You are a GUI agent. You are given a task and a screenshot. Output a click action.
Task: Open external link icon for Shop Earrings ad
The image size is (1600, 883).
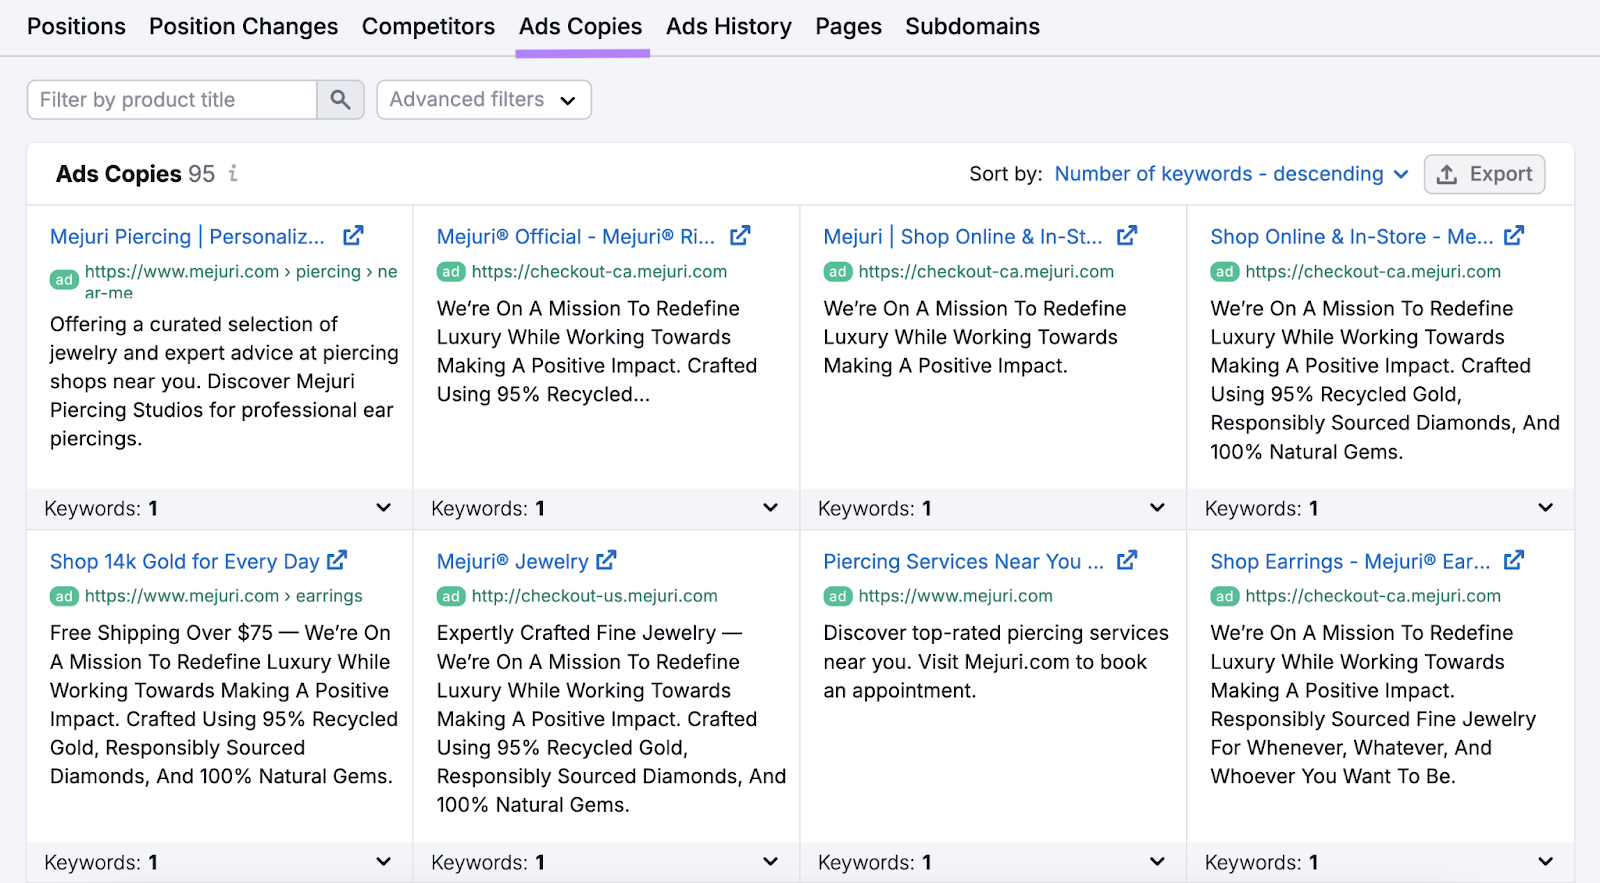pos(1514,560)
